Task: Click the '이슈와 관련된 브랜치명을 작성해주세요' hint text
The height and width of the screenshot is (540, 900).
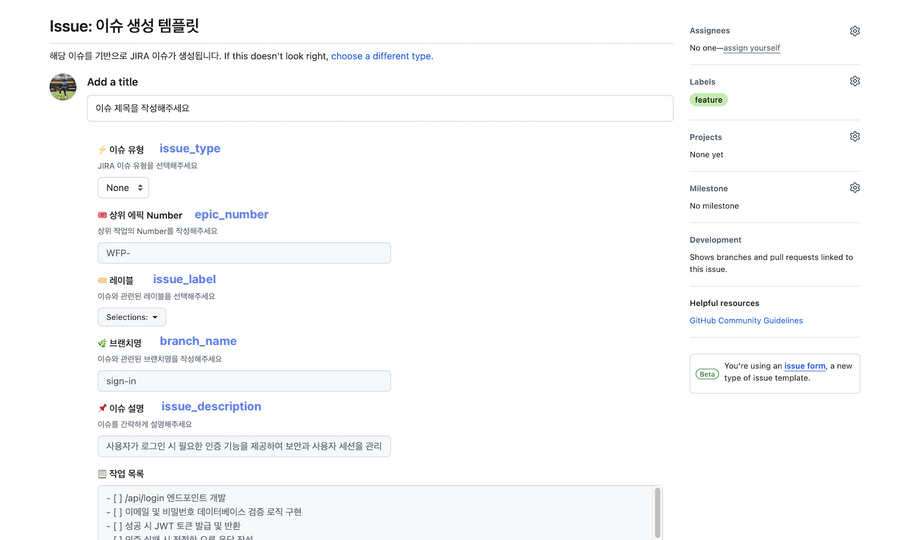Action: click(x=160, y=359)
